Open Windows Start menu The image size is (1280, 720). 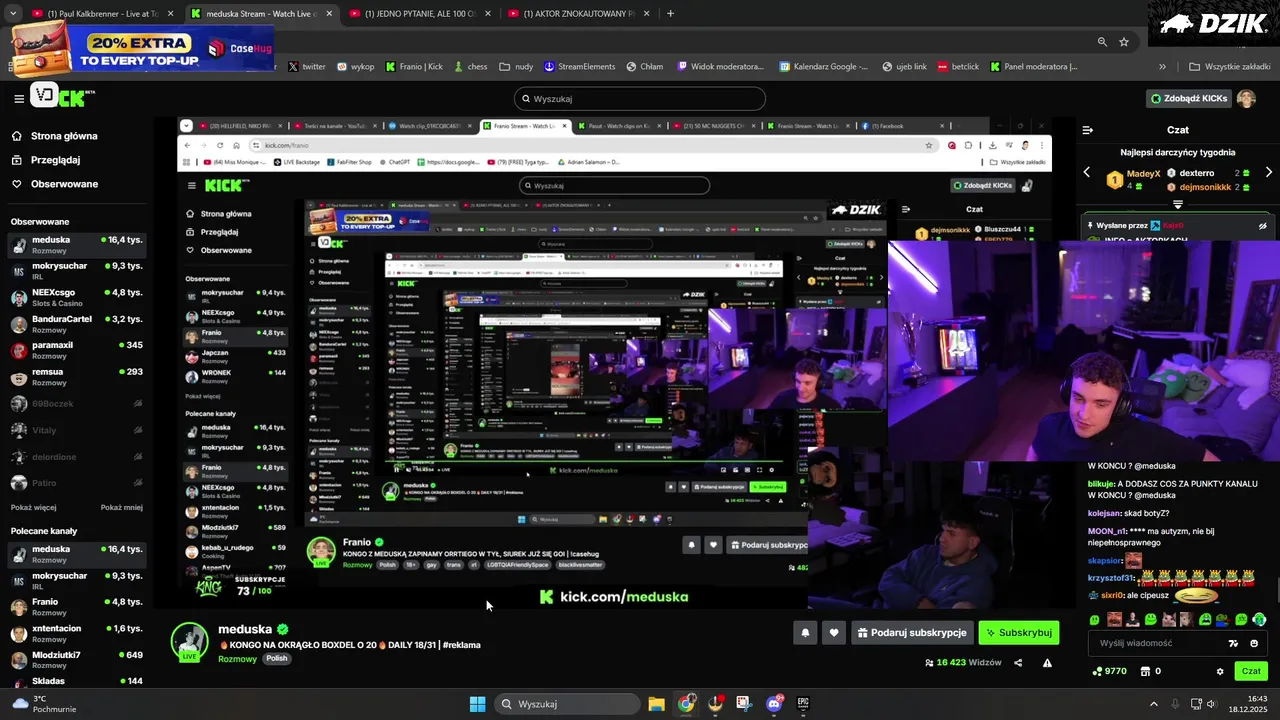(478, 704)
